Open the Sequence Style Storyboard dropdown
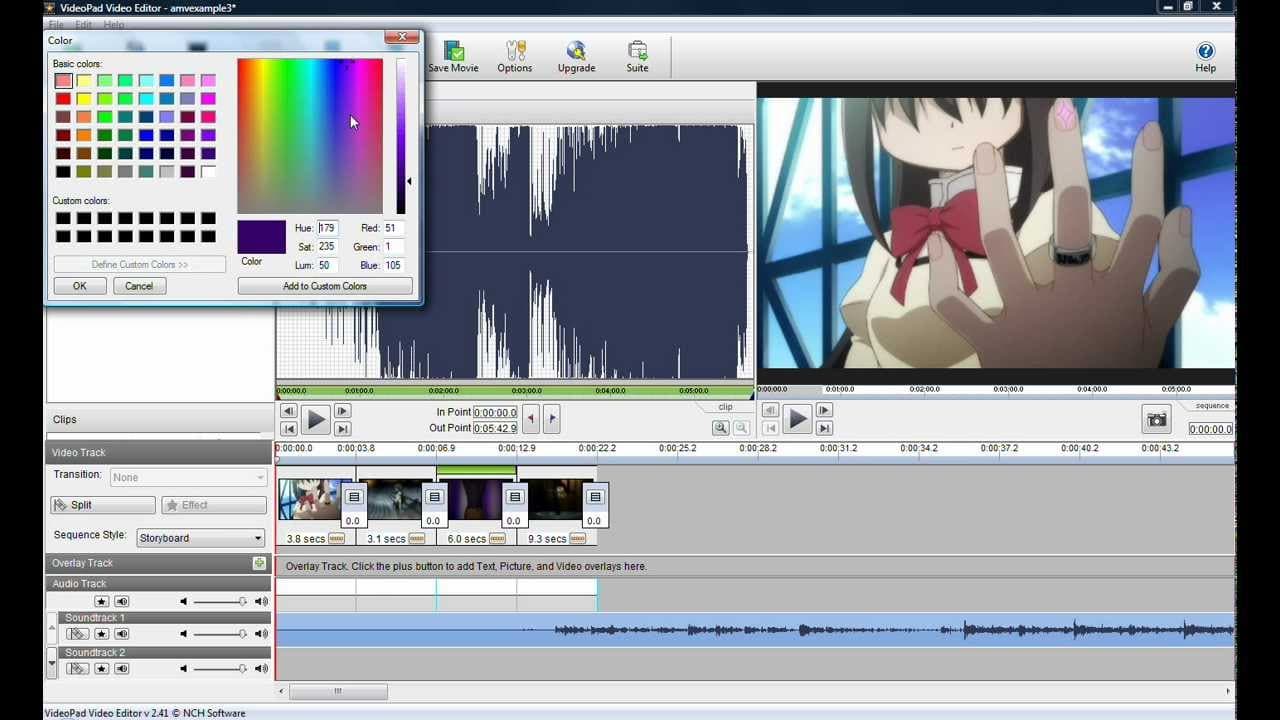 201,538
